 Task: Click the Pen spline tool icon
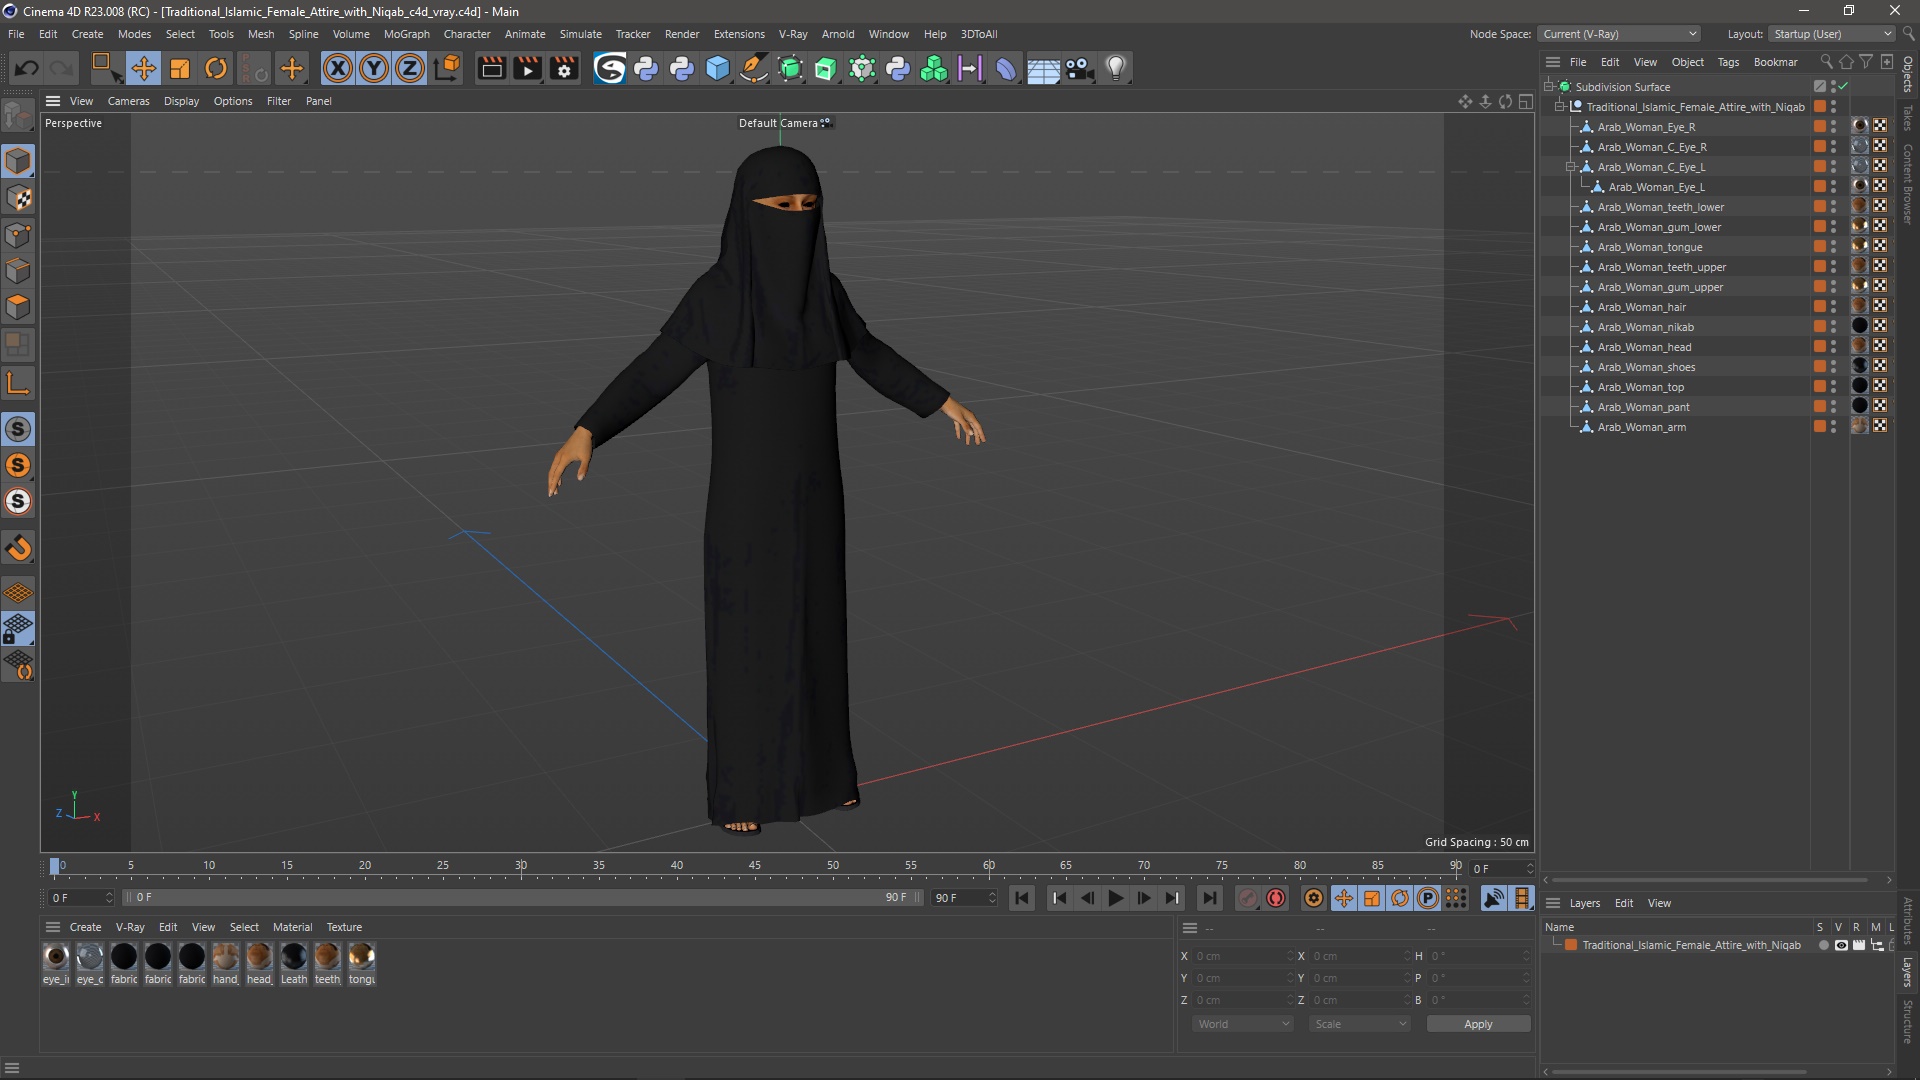pos(754,68)
